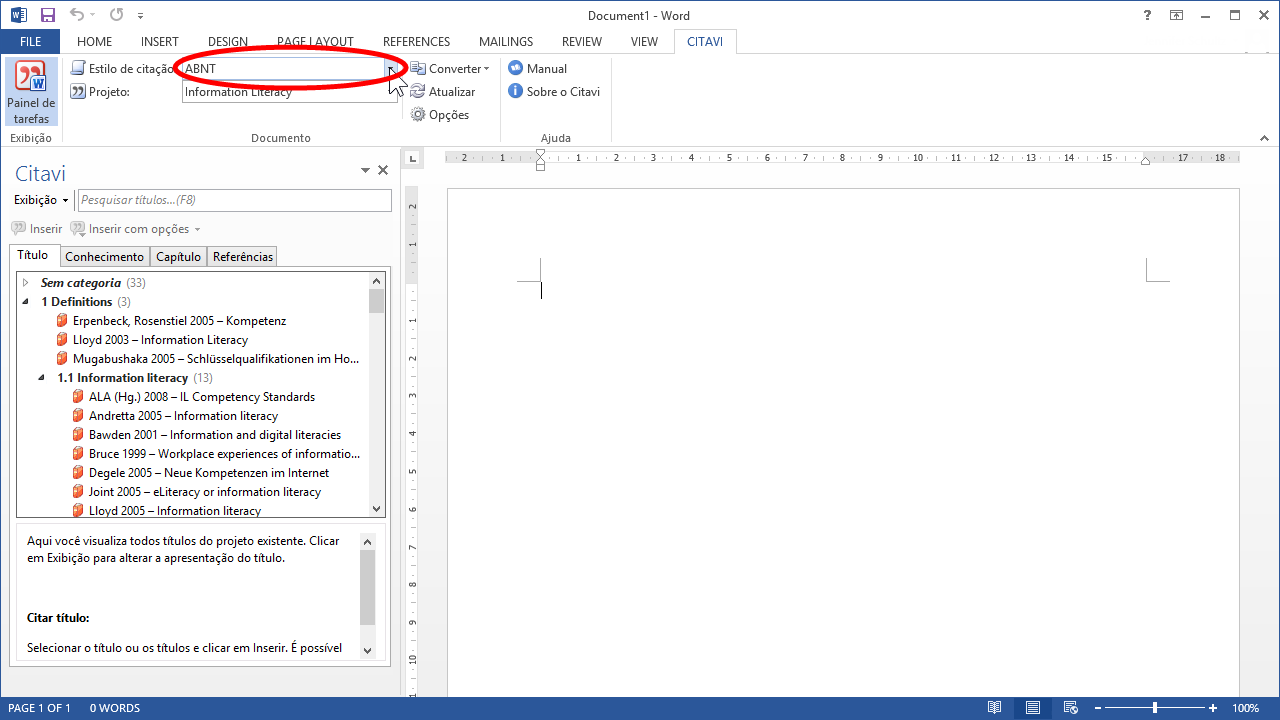Image resolution: width=1280 pixels, height=720 pixels.
Task: Open the Converter dropdown menu
Action: click(449, 69)
